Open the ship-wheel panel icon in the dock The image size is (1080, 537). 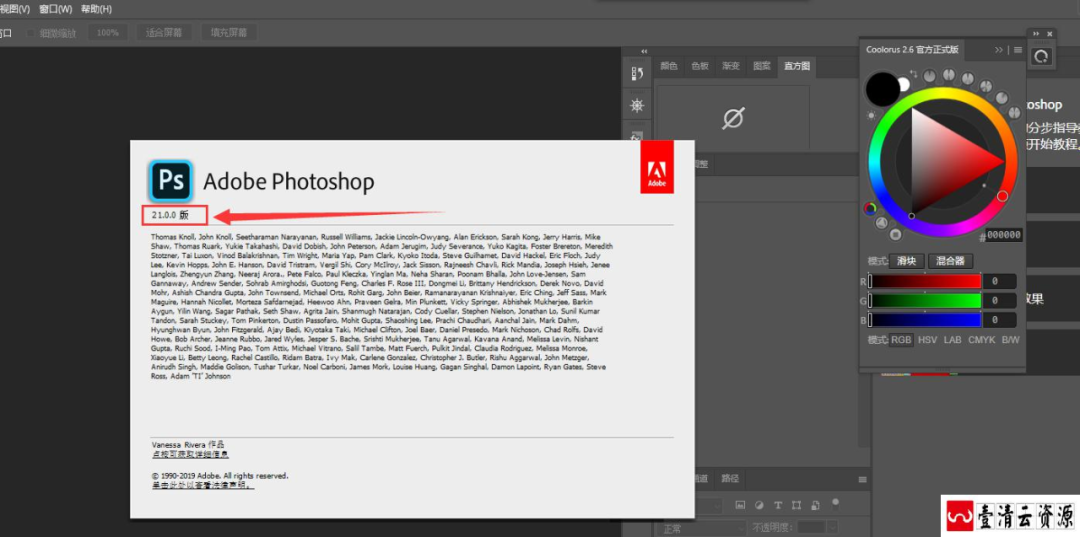coord(637,106)
